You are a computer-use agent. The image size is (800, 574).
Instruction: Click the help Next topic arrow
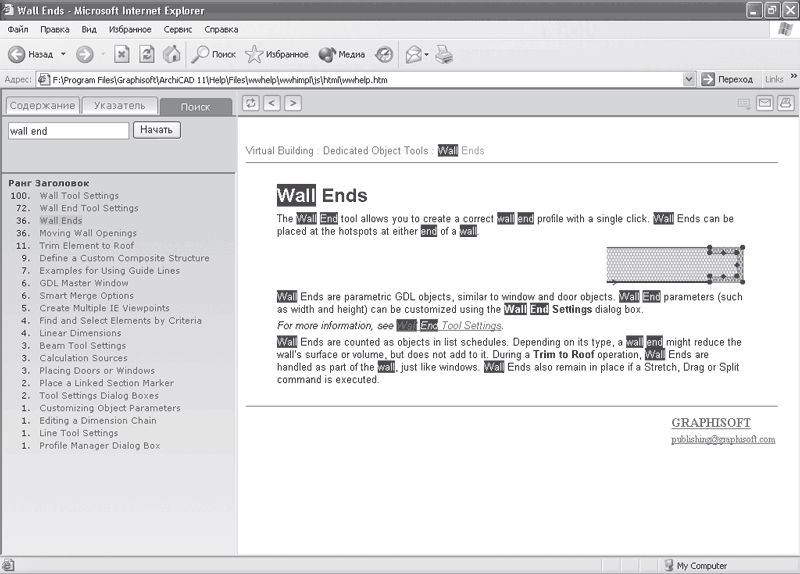pyautogui.click(x=292, y=102)
